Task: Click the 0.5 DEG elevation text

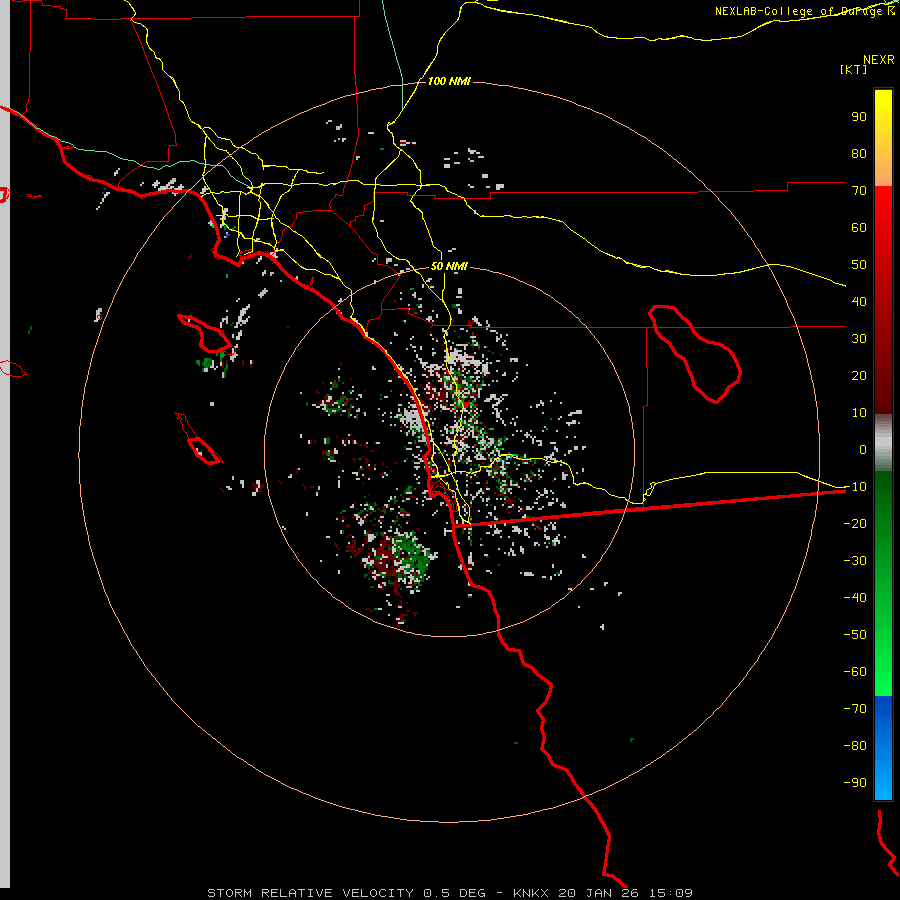Action: (454, 893)
